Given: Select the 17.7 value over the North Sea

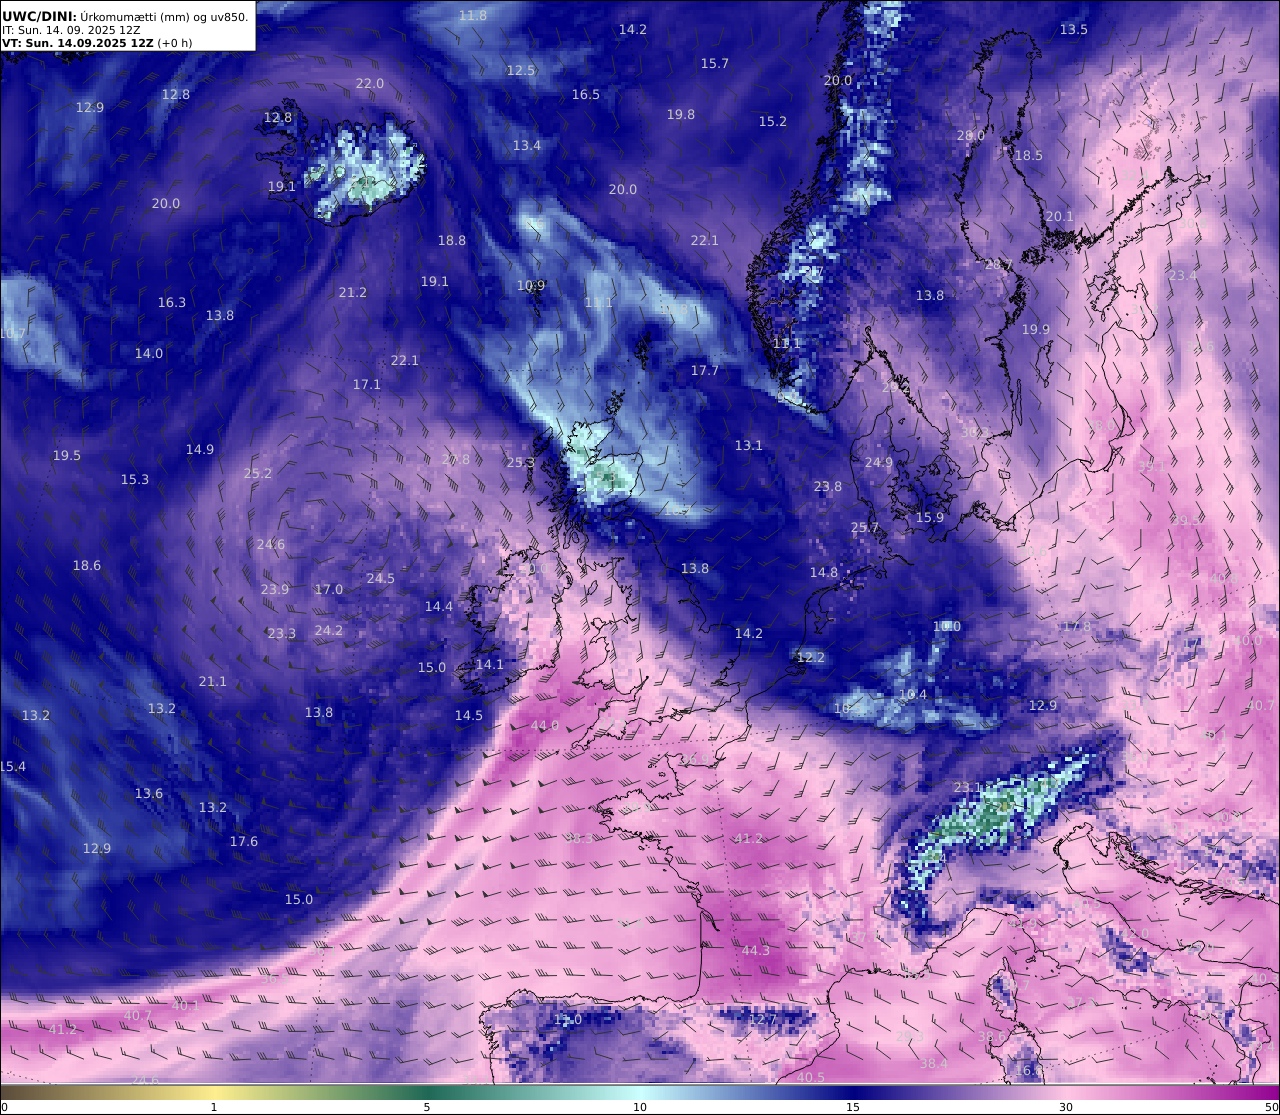Looking at the screenshot, I should pos(705,370).
